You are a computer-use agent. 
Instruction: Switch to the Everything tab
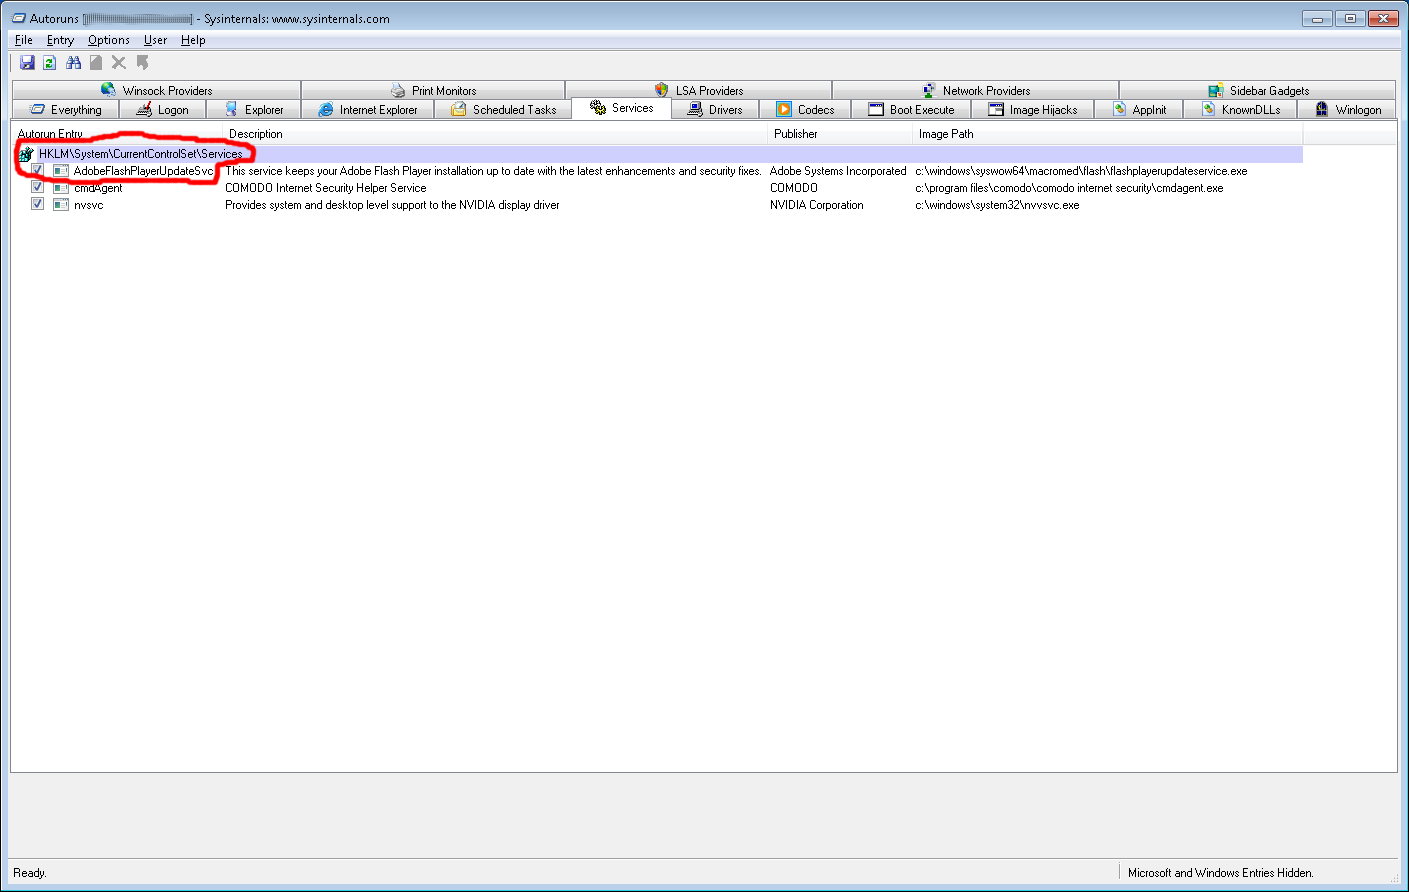click(x=65, y=110)
